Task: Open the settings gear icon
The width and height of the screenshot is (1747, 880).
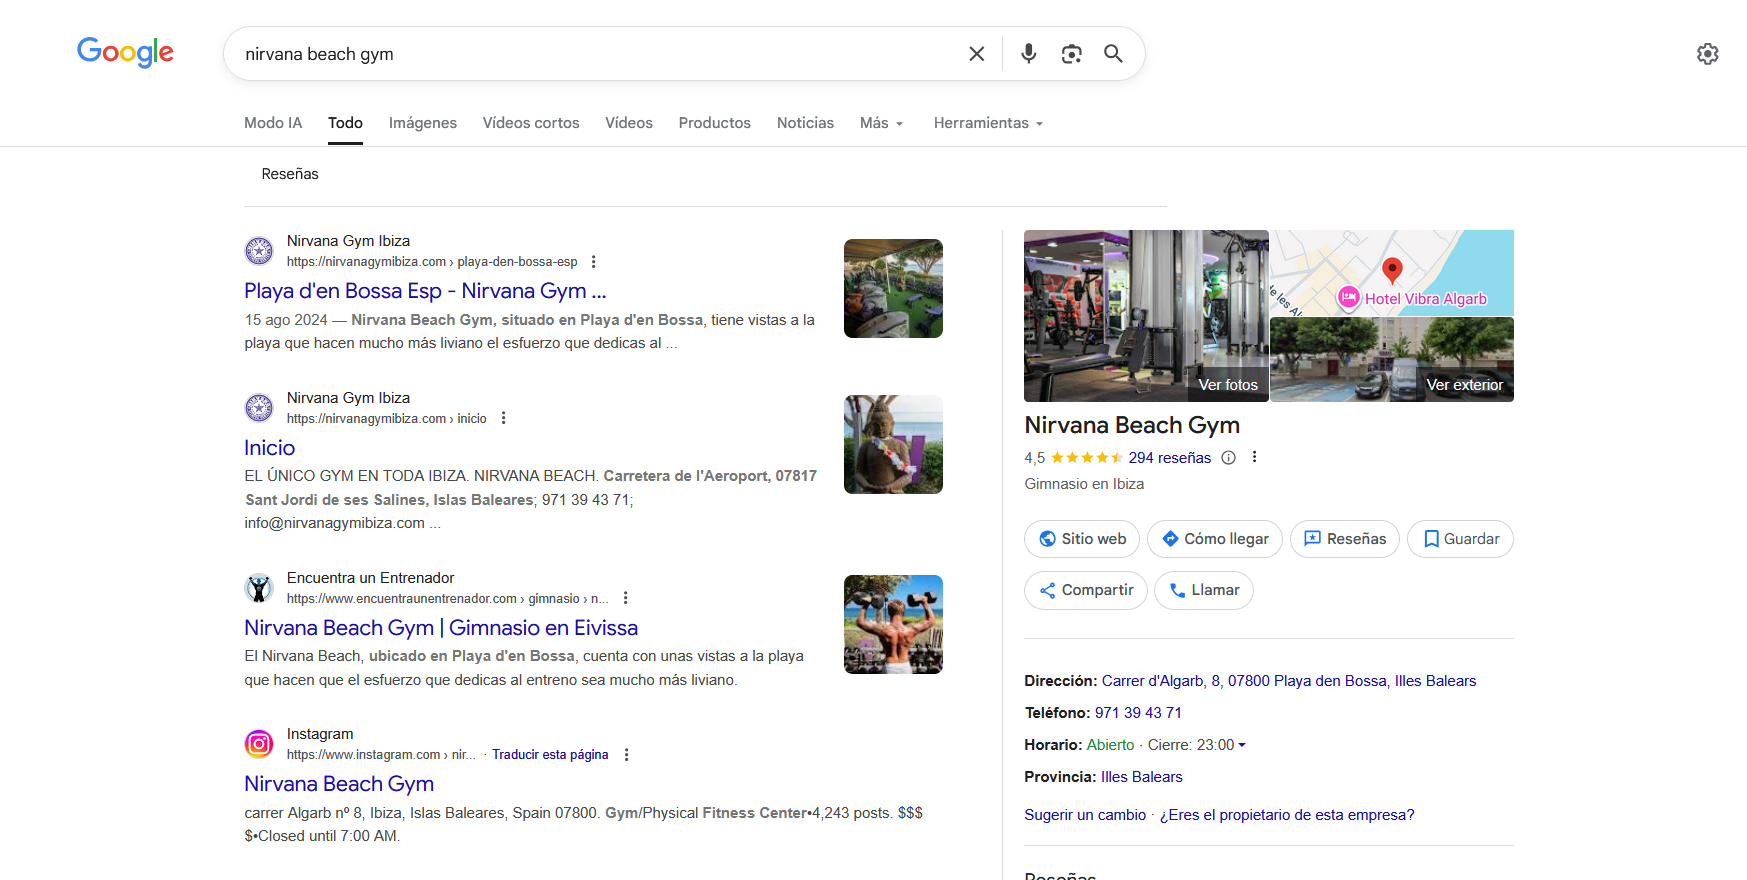Action: (x=1707, y=54)
